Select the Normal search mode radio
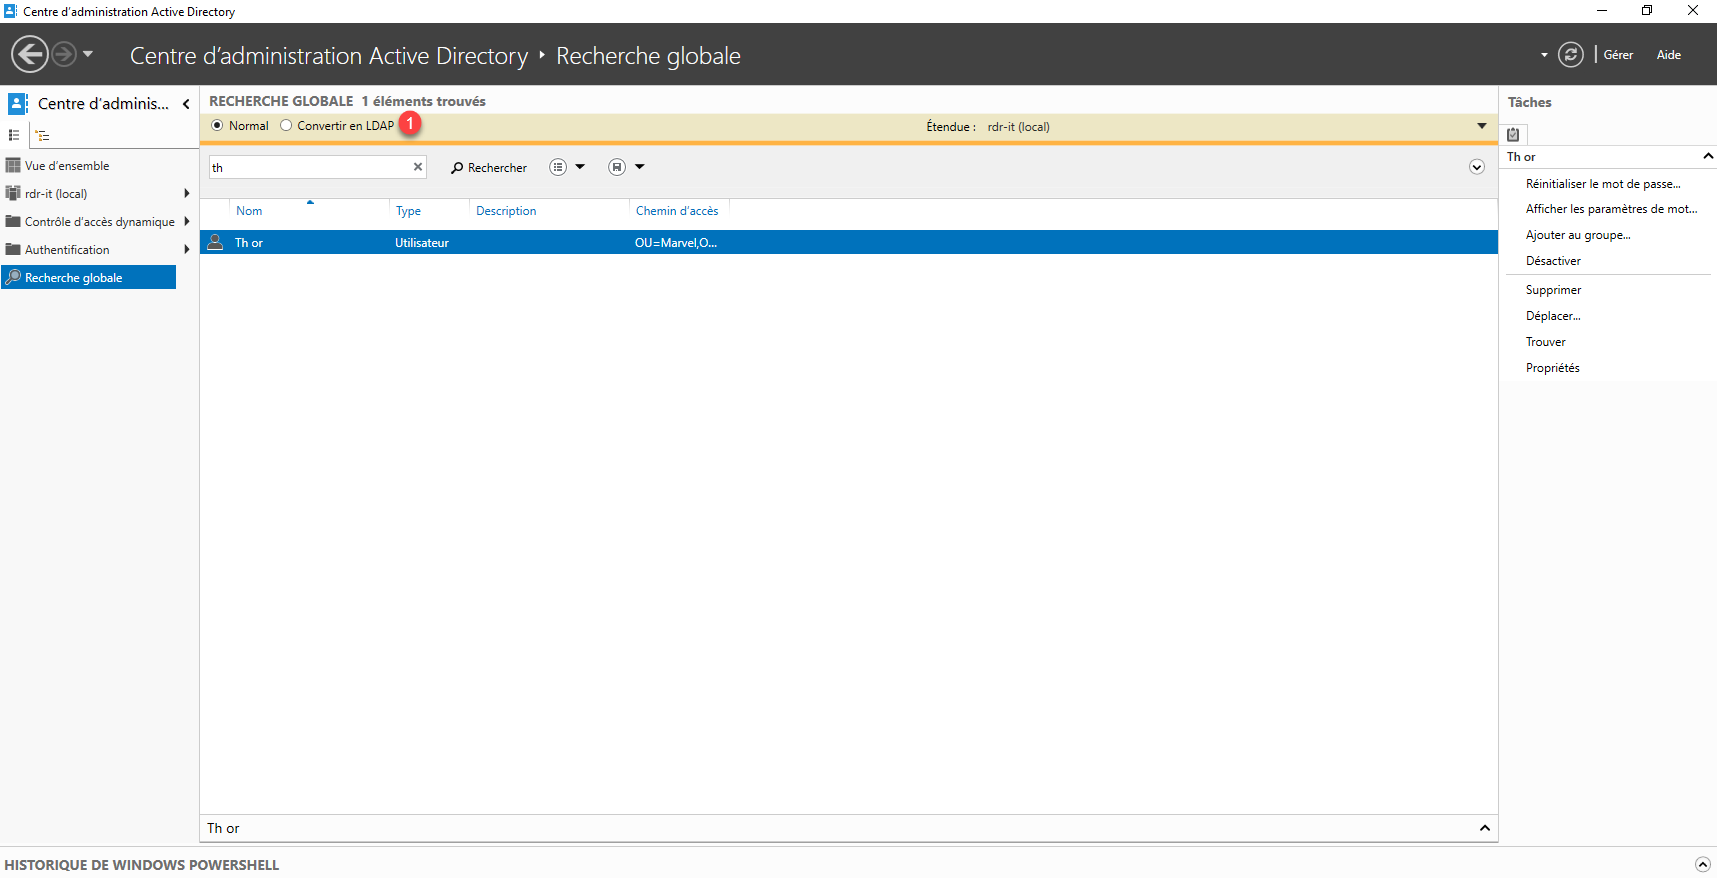The width and height of the screenshot is (1717, 878). (217, 126)
